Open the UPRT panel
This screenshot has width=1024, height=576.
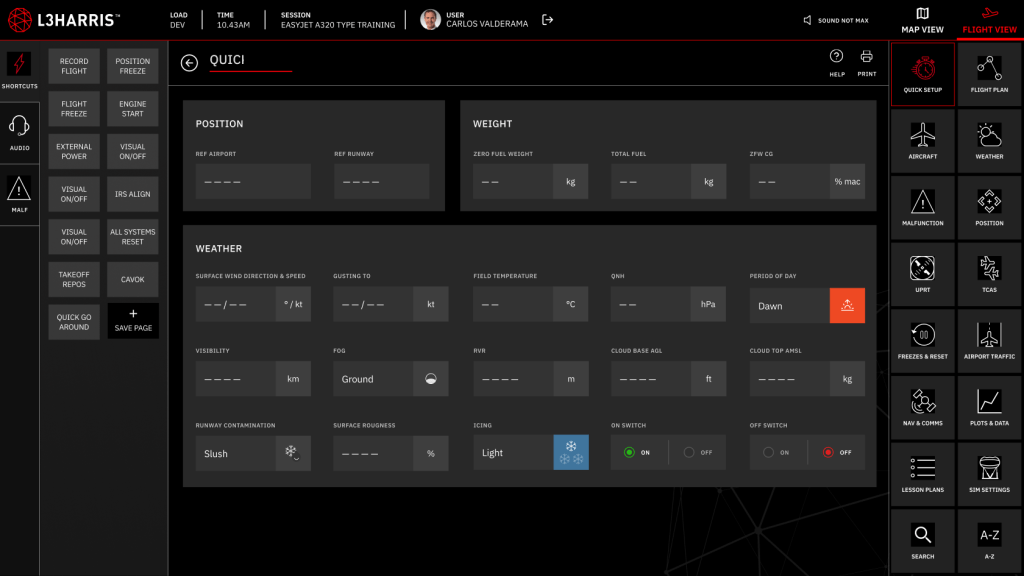click(x=922, y=275)
